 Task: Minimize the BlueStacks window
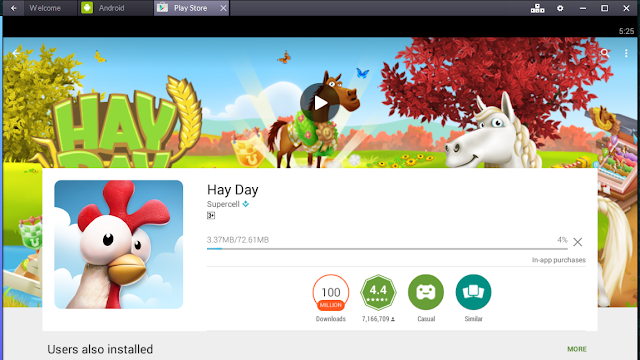click(x=583, y=8)
